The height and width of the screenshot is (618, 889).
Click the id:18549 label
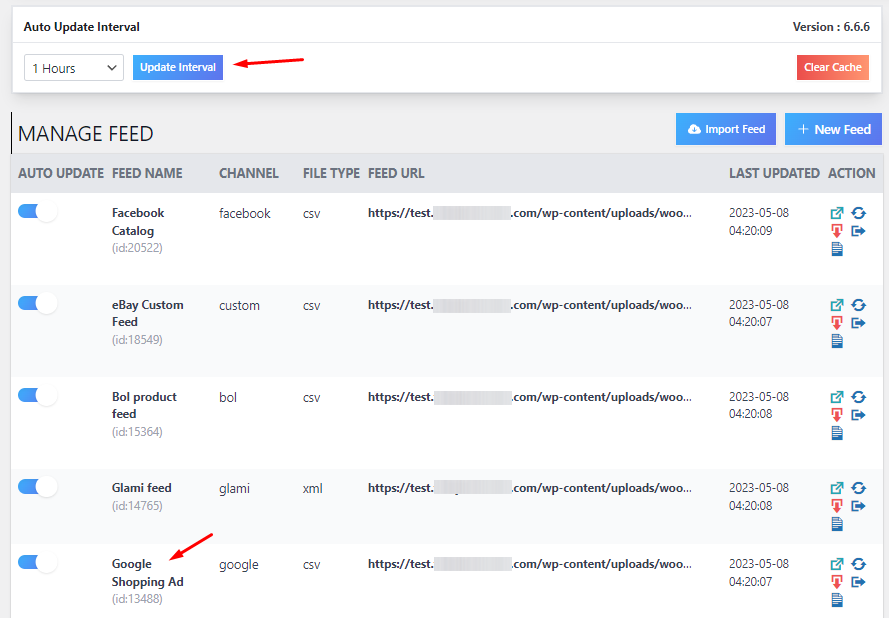pos(137,340)
